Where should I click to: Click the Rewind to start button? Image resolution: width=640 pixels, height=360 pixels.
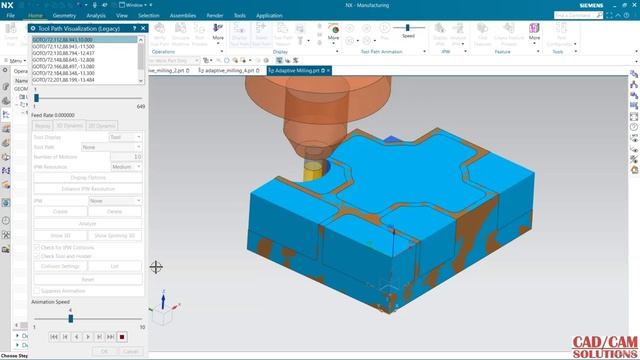[54, 337]
